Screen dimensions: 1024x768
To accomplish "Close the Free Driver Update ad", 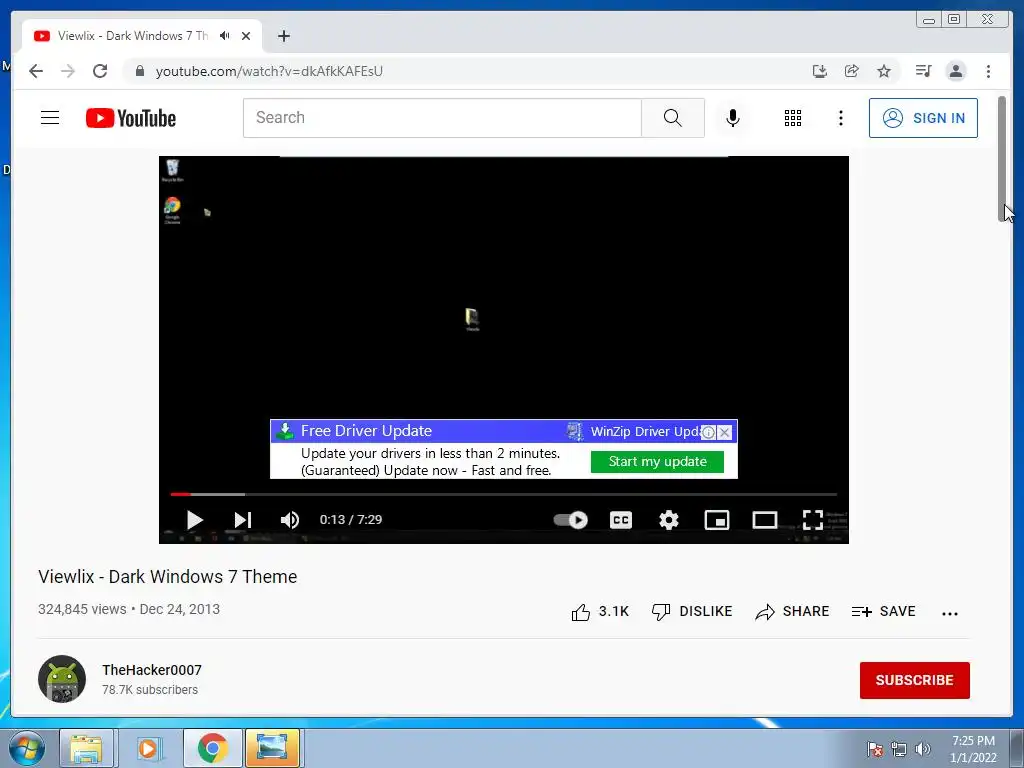I will pyautogui.click(x=724, y=432).
